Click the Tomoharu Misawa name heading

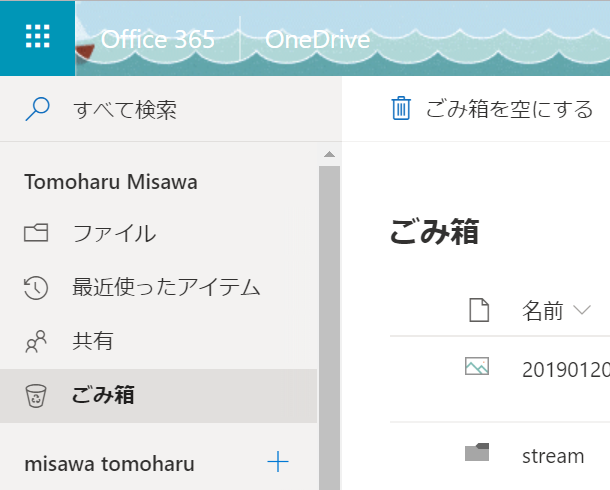[111, 182]
